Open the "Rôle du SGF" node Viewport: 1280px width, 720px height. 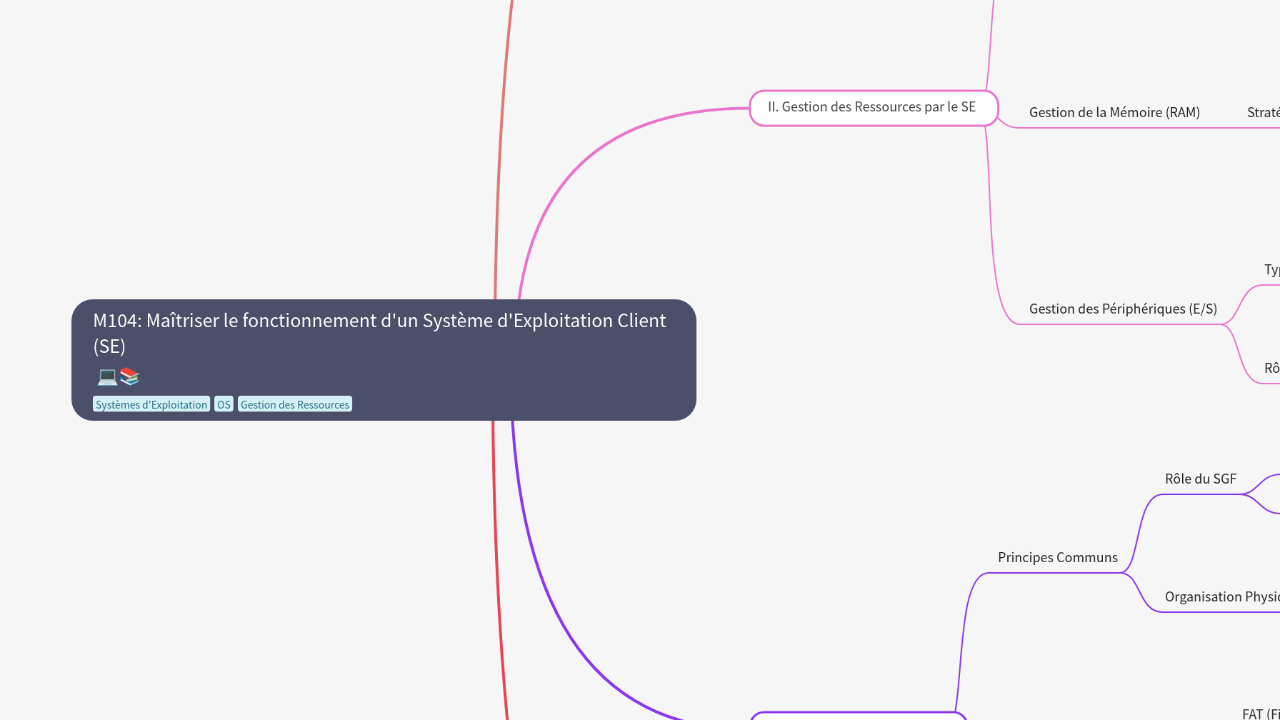coord(1199,478)
